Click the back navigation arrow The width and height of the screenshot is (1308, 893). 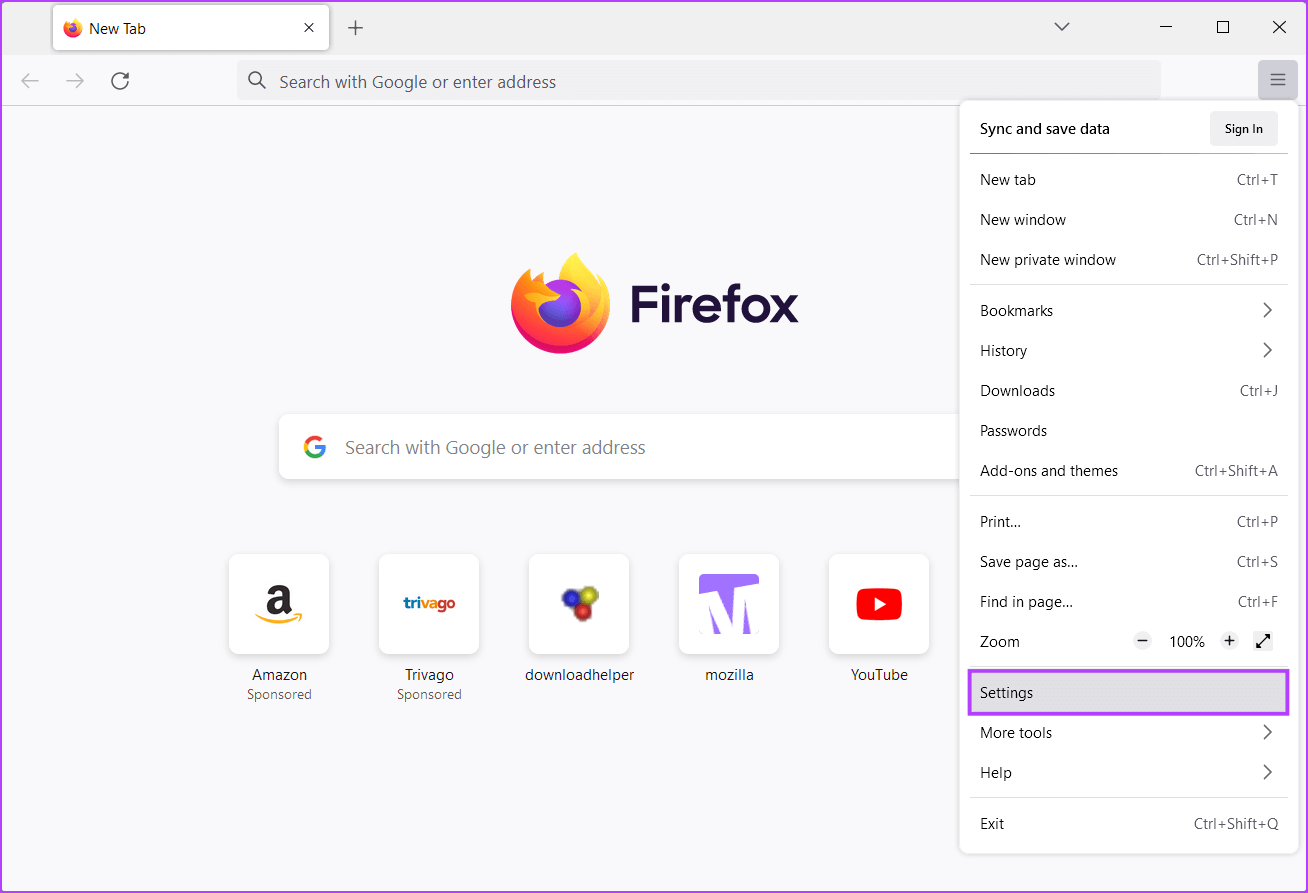(30, 81)
